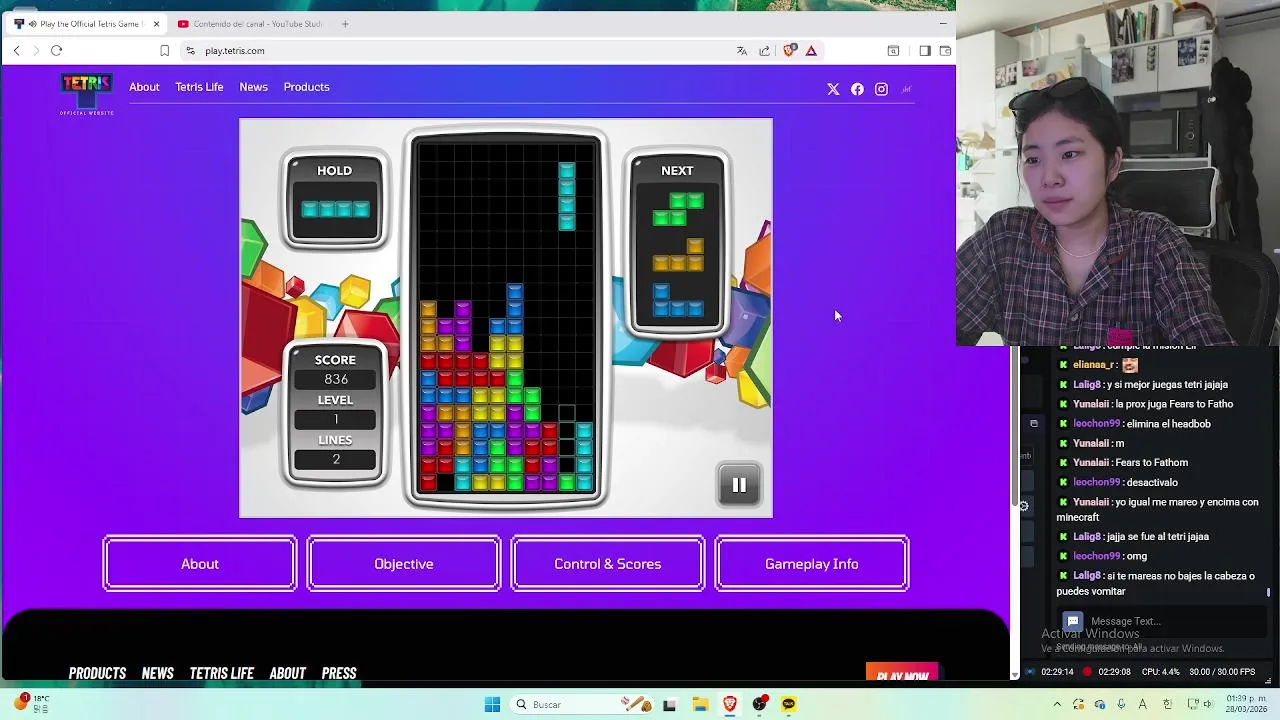Open TETRIS LIFE footer link

(x=222, y=673)
